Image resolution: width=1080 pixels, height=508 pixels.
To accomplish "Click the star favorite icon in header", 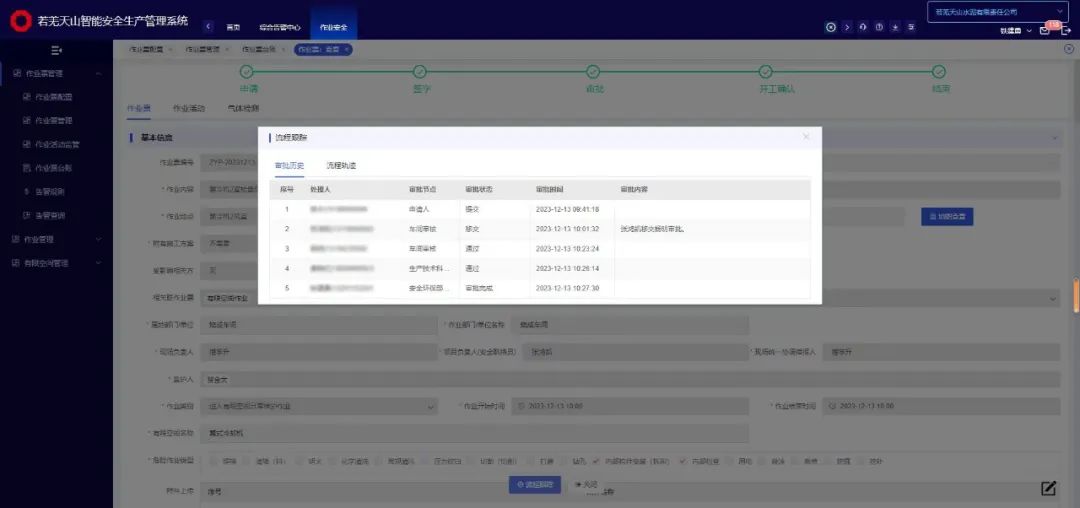I will tap(894, 27).
